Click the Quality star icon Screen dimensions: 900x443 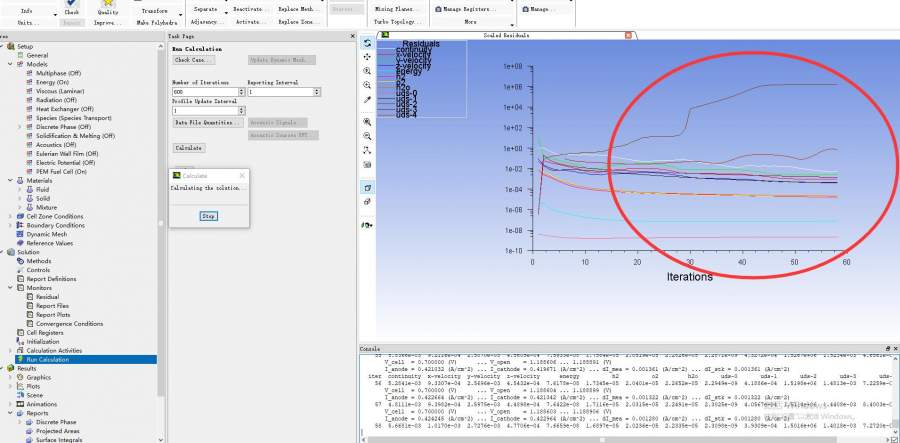coord(107,4)
